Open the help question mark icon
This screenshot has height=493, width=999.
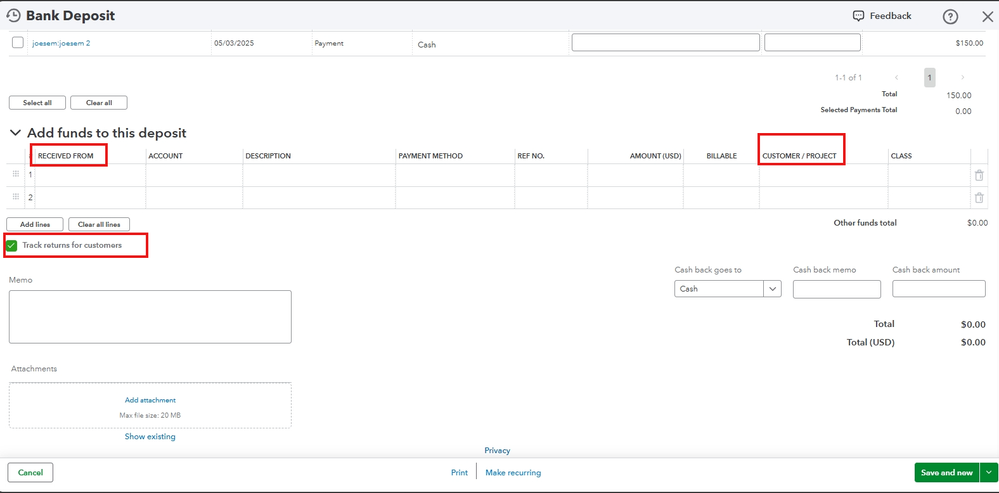(x=950, y=17)
